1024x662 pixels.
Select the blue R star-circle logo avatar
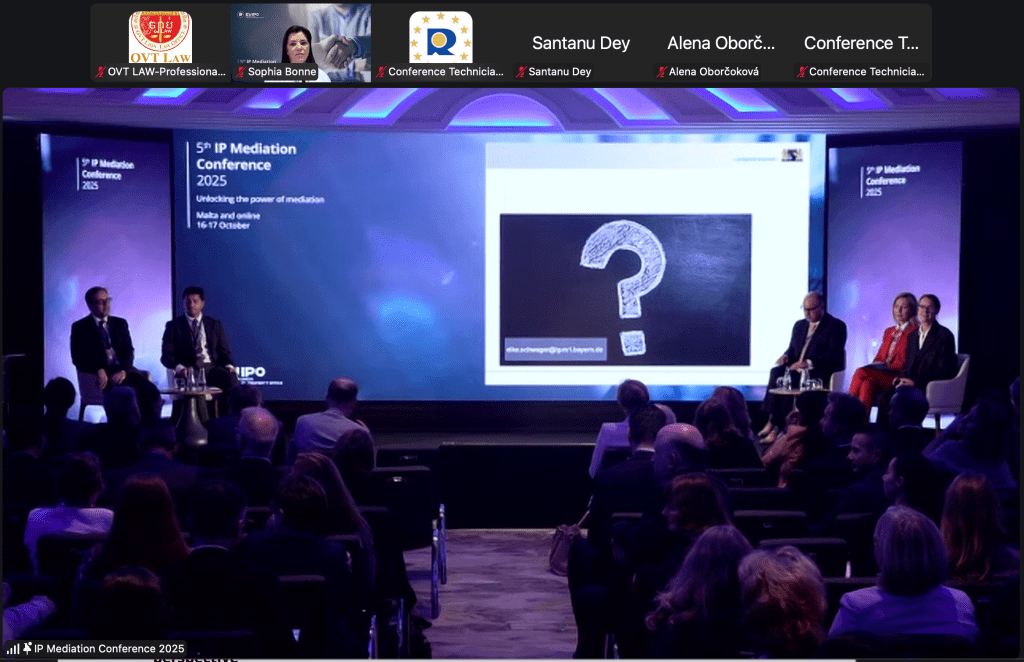coord(440,37)
